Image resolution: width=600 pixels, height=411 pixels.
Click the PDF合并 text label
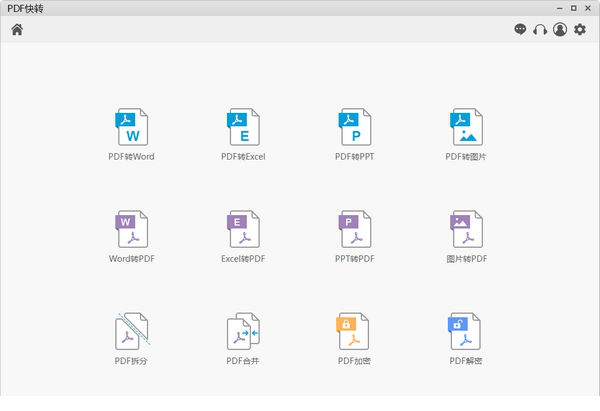243,361
